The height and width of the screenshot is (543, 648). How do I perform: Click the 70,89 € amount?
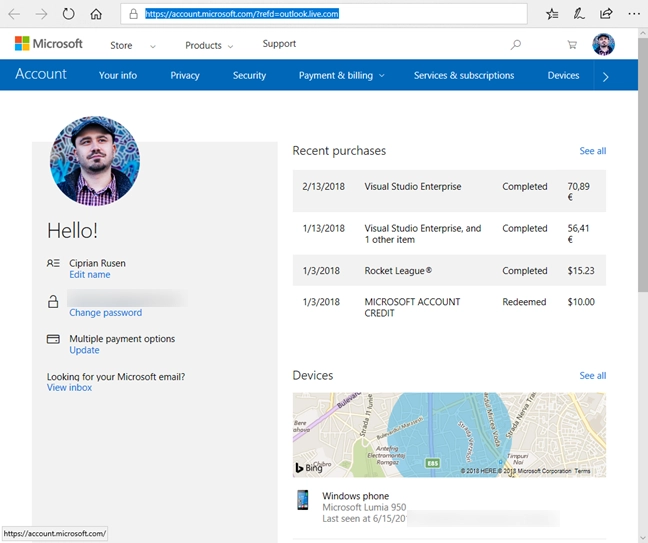(578, 191)
